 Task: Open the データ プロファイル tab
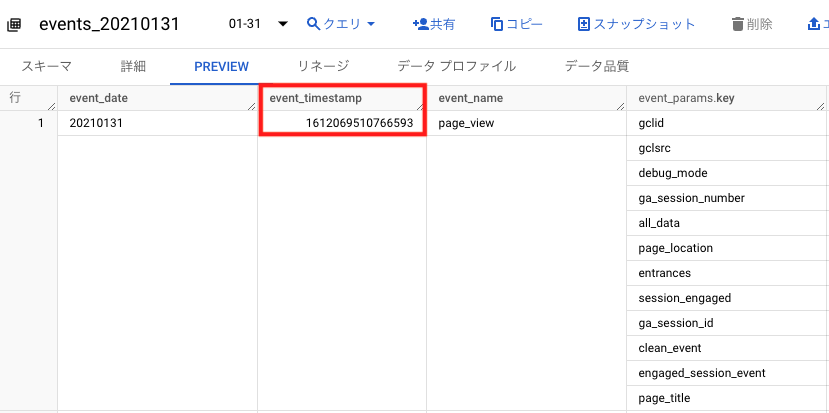[x=457, y=66]
